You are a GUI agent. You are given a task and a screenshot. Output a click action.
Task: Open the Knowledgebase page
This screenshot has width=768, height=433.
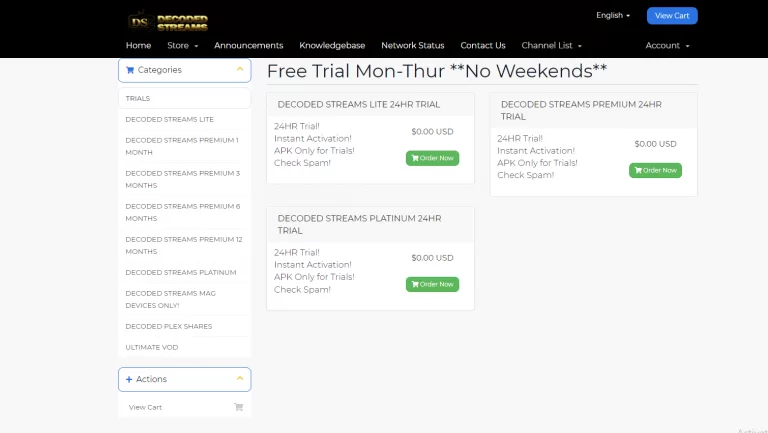(x=332, y=46)
